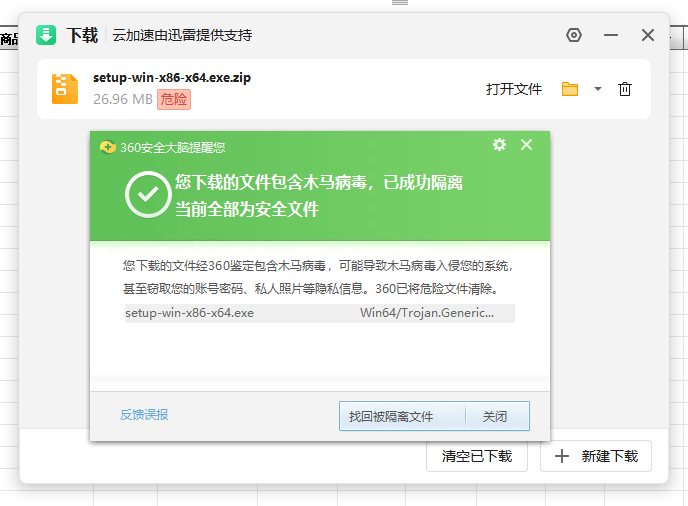This screenshot has width=688, height=506.
Task: Click 反馈误报 false positive link
Action: pyautogui.click(x=144, y=415)
